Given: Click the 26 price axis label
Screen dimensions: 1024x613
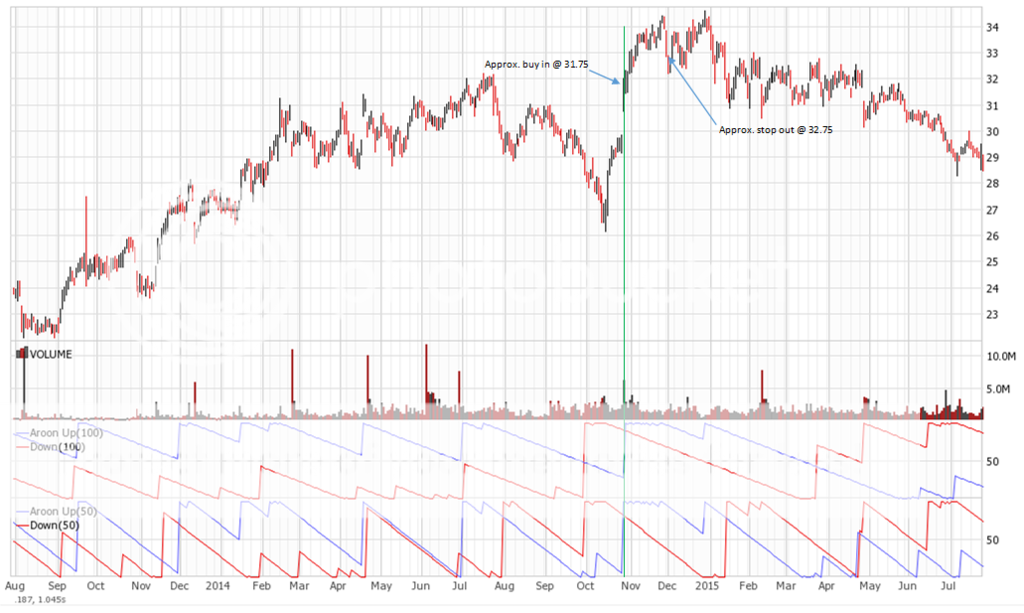Looking at the screenshot, I should [x=993, y=236].
